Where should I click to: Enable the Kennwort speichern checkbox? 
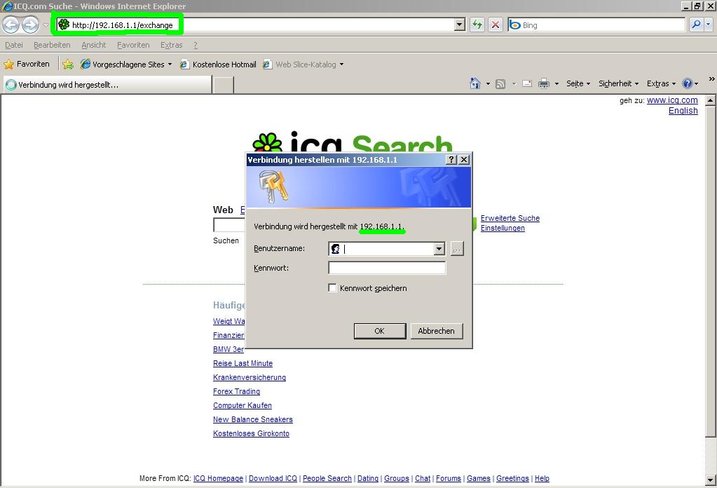(333, 288)
